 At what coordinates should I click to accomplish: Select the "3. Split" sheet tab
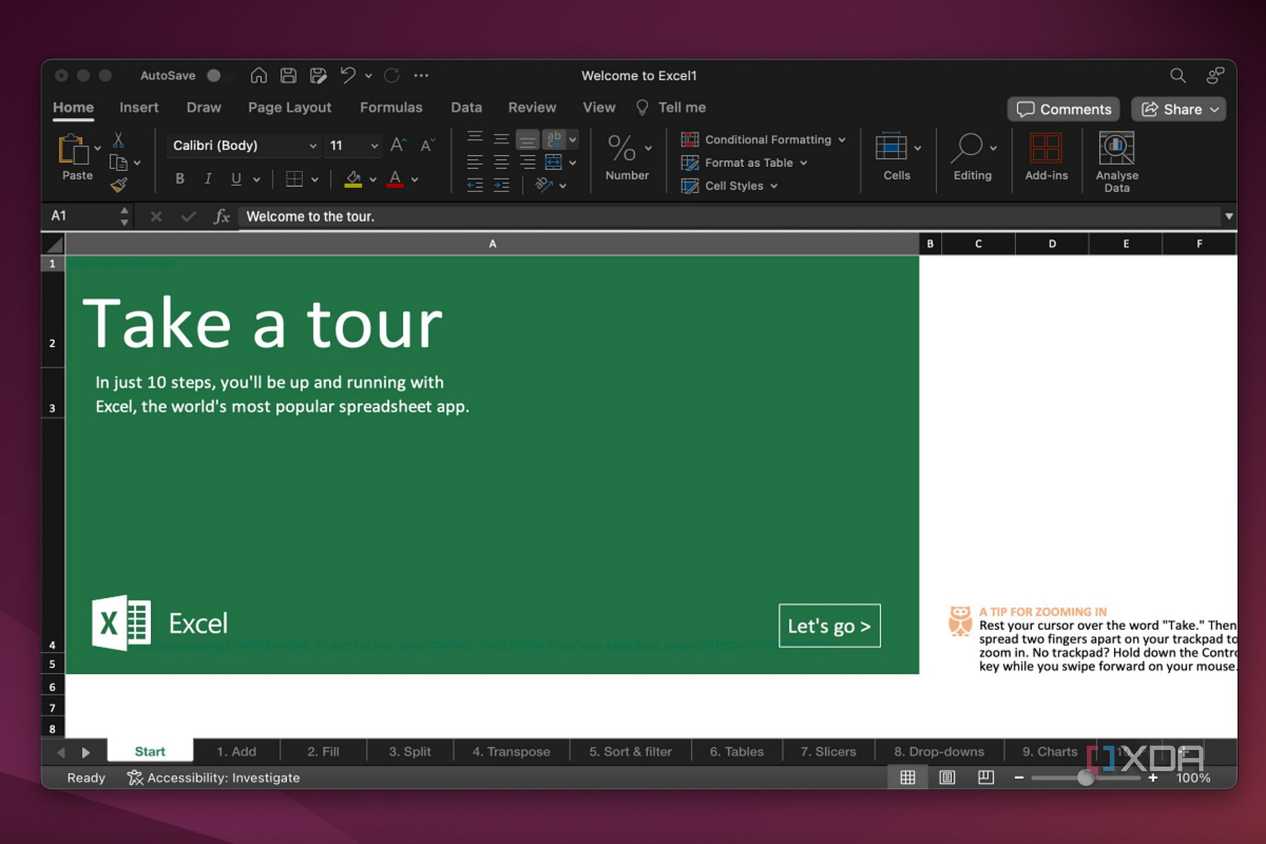click(410, 751)
